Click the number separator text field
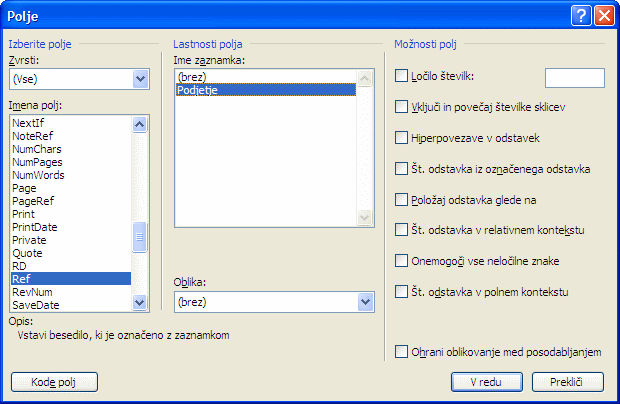The width and height of the screenshot is (620, 404). coord(574,78)
